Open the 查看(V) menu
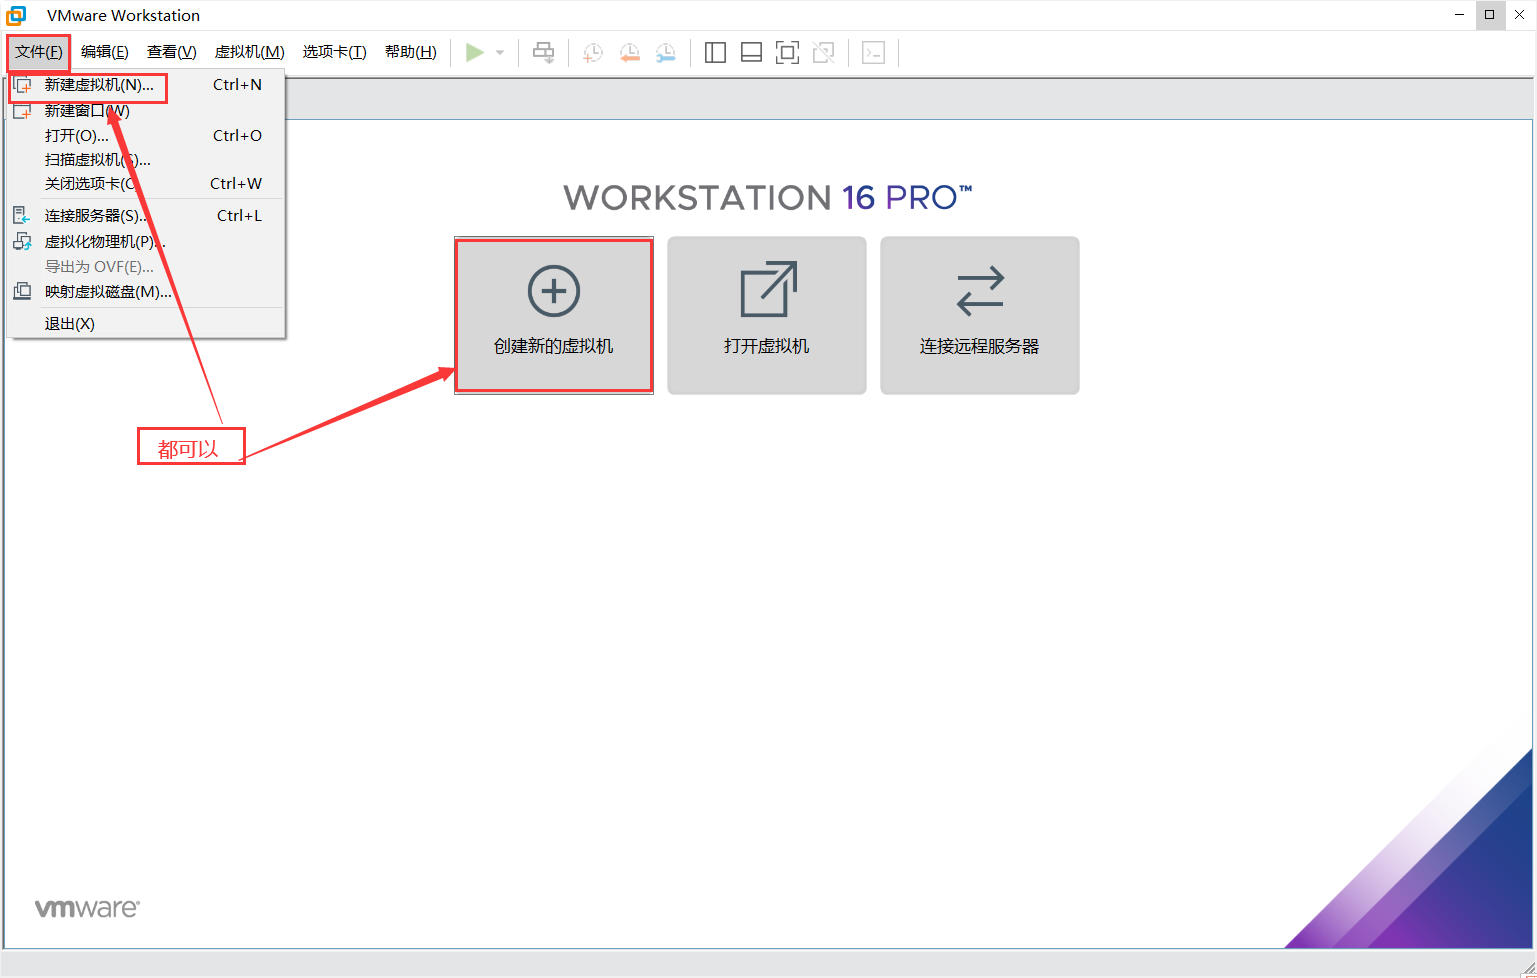The width and height of the screenshot is (1537, 978). [x=172, y=52]
